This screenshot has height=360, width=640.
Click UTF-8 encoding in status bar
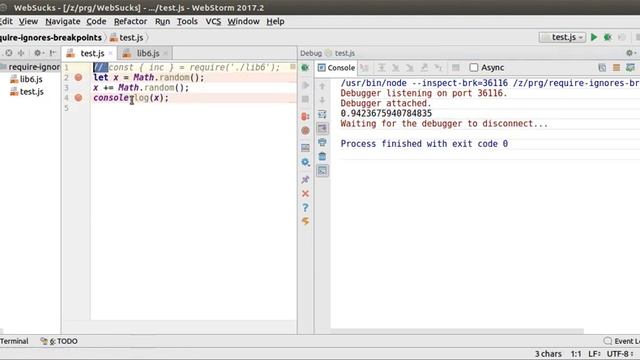(619, 353)
